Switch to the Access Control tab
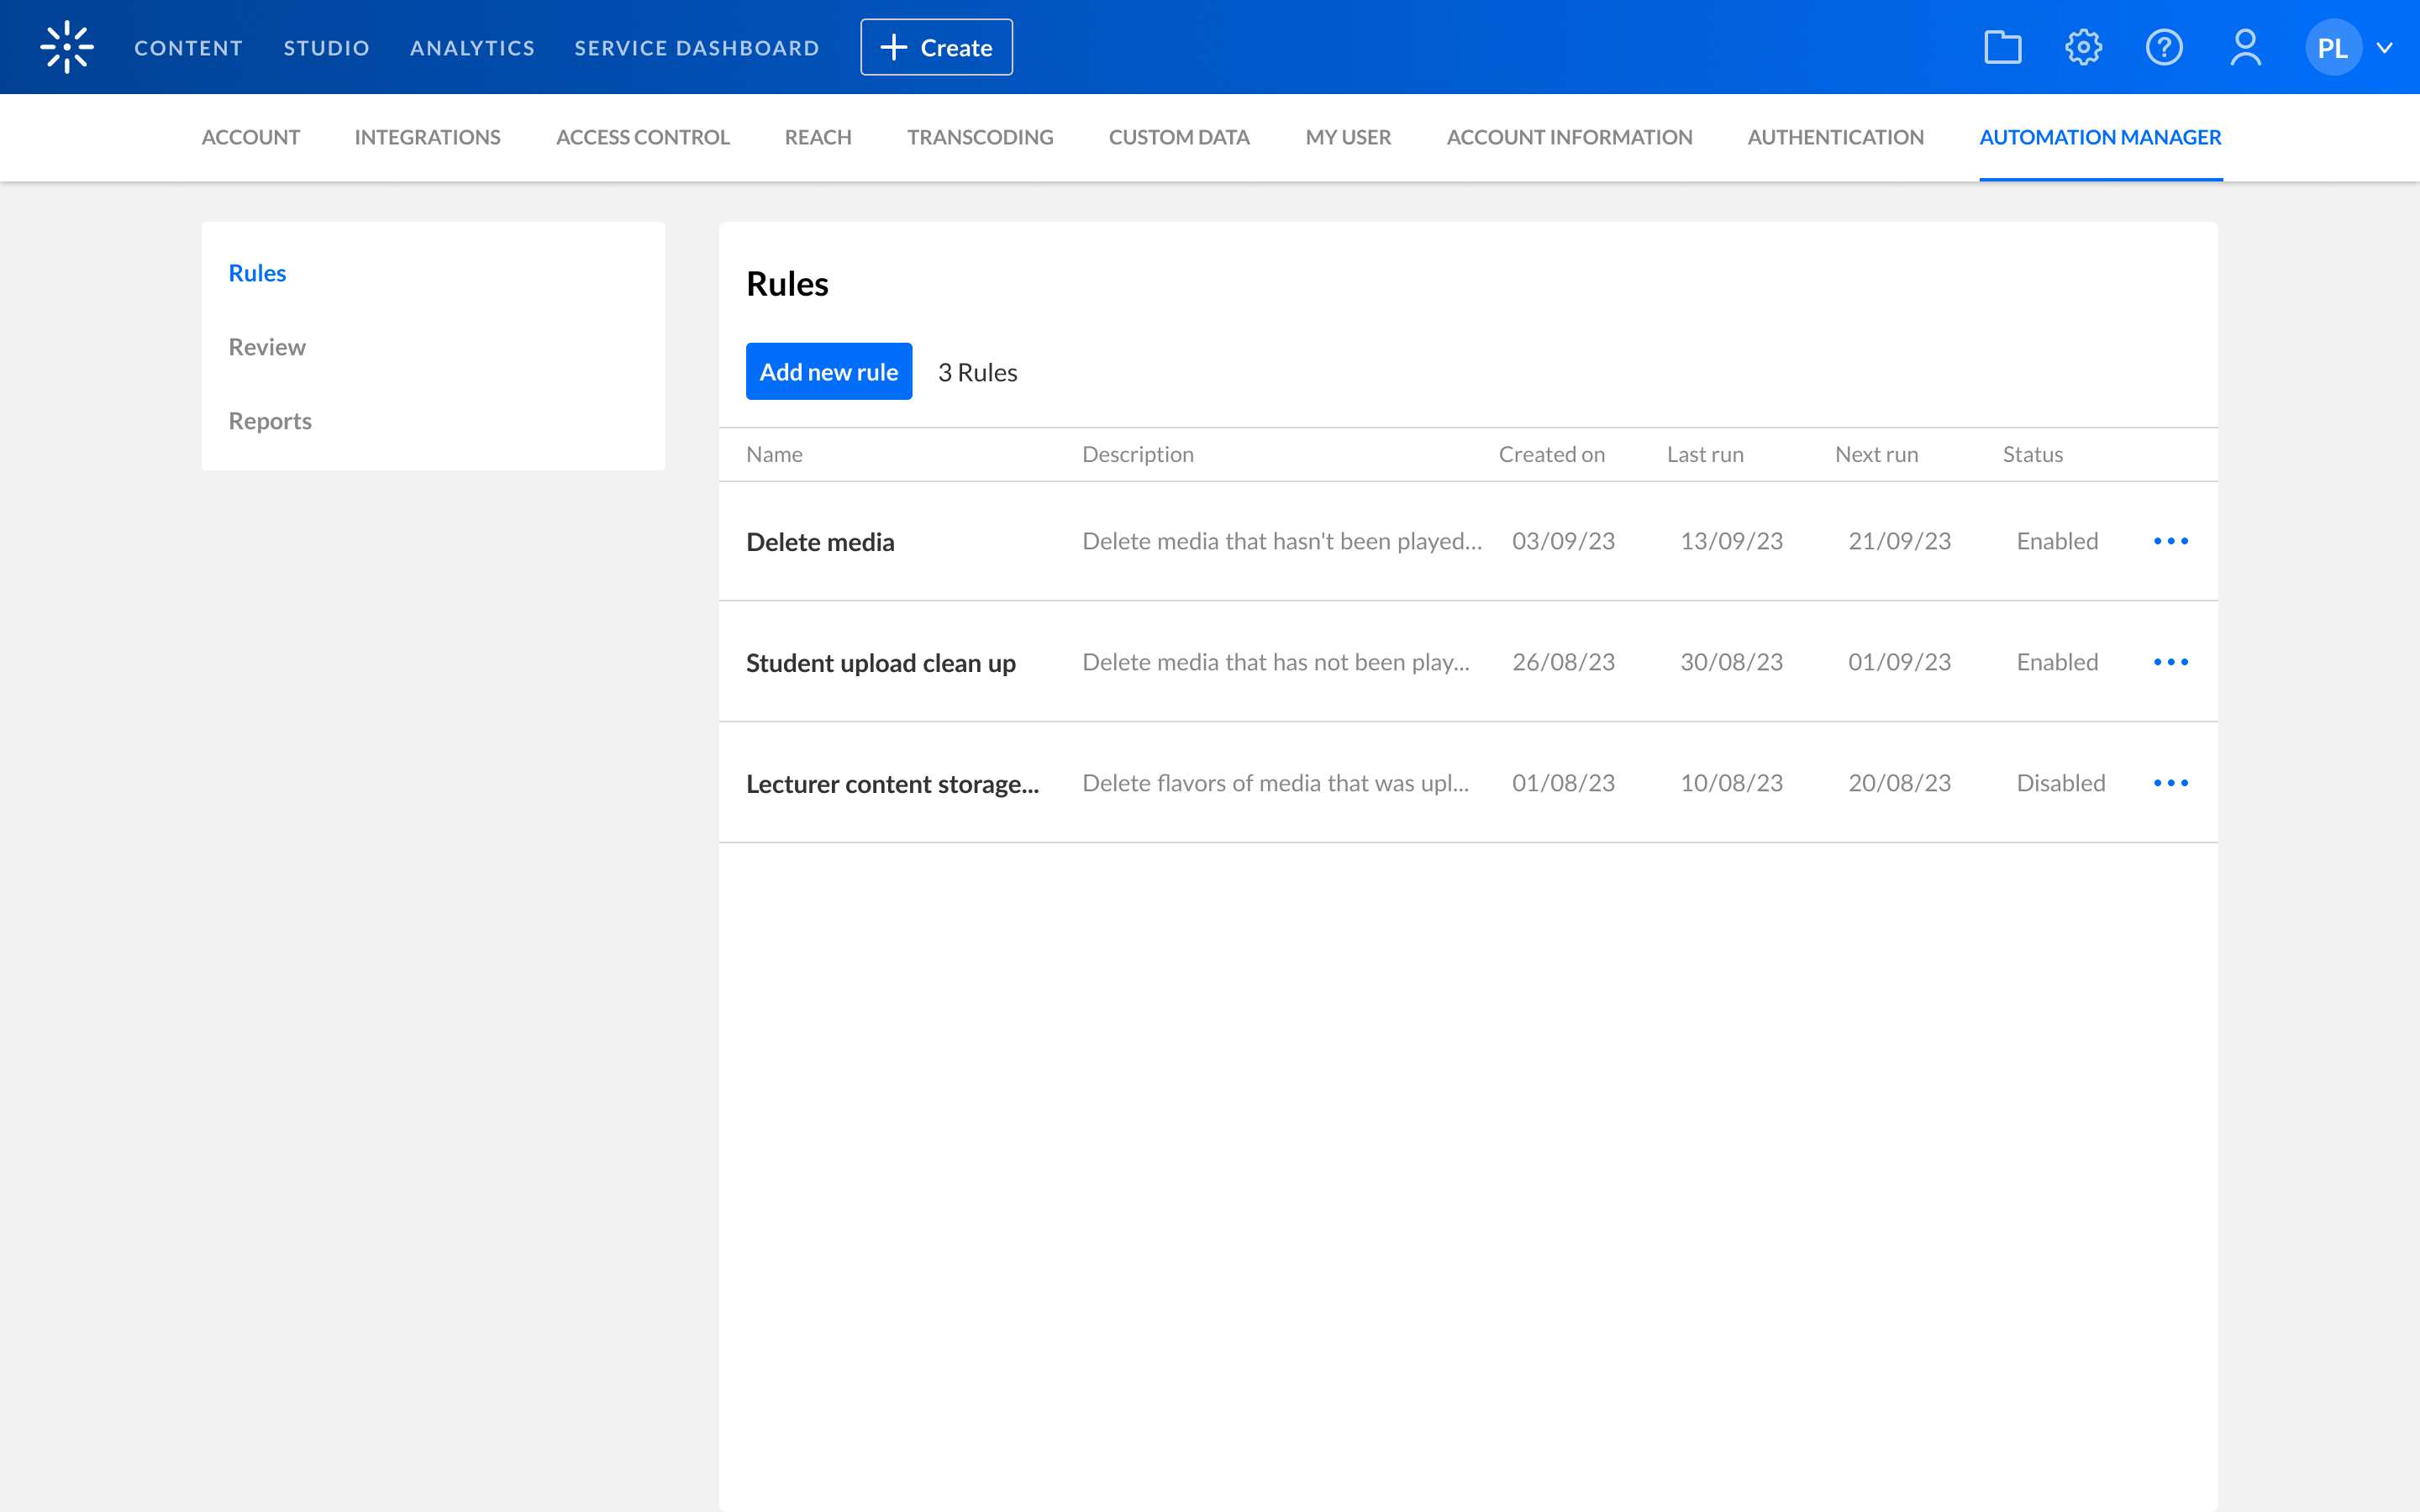Screen dimensions: 2420x1512 pos(642,137)
